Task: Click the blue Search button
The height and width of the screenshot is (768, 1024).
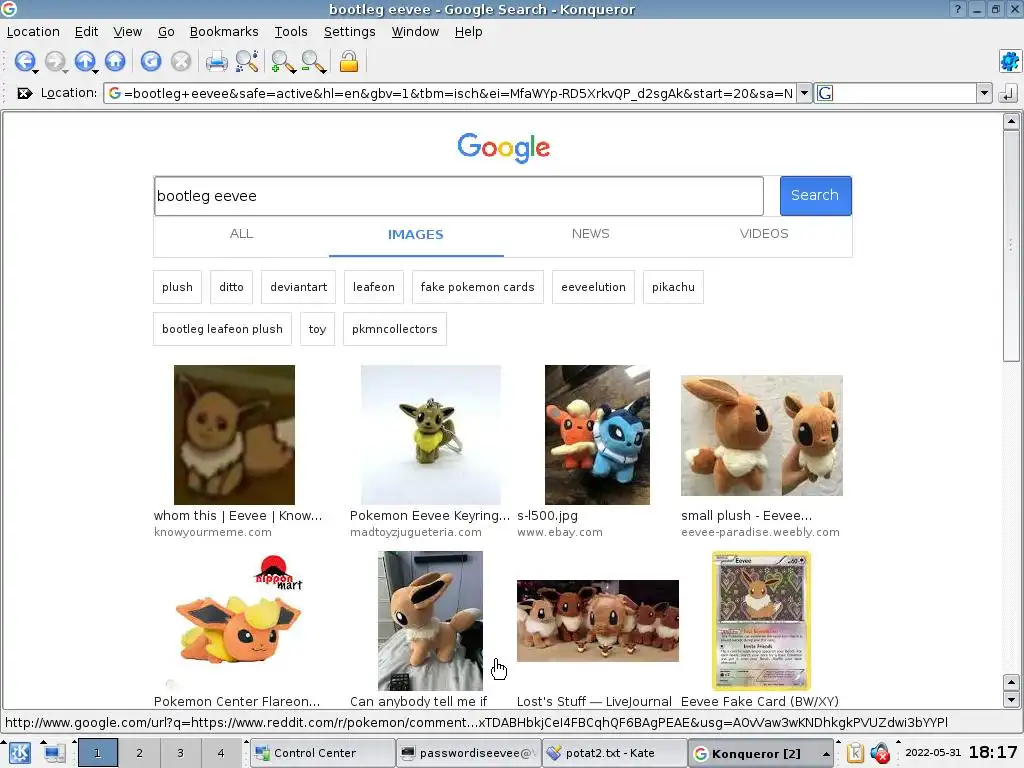Action: pos(815,195)
